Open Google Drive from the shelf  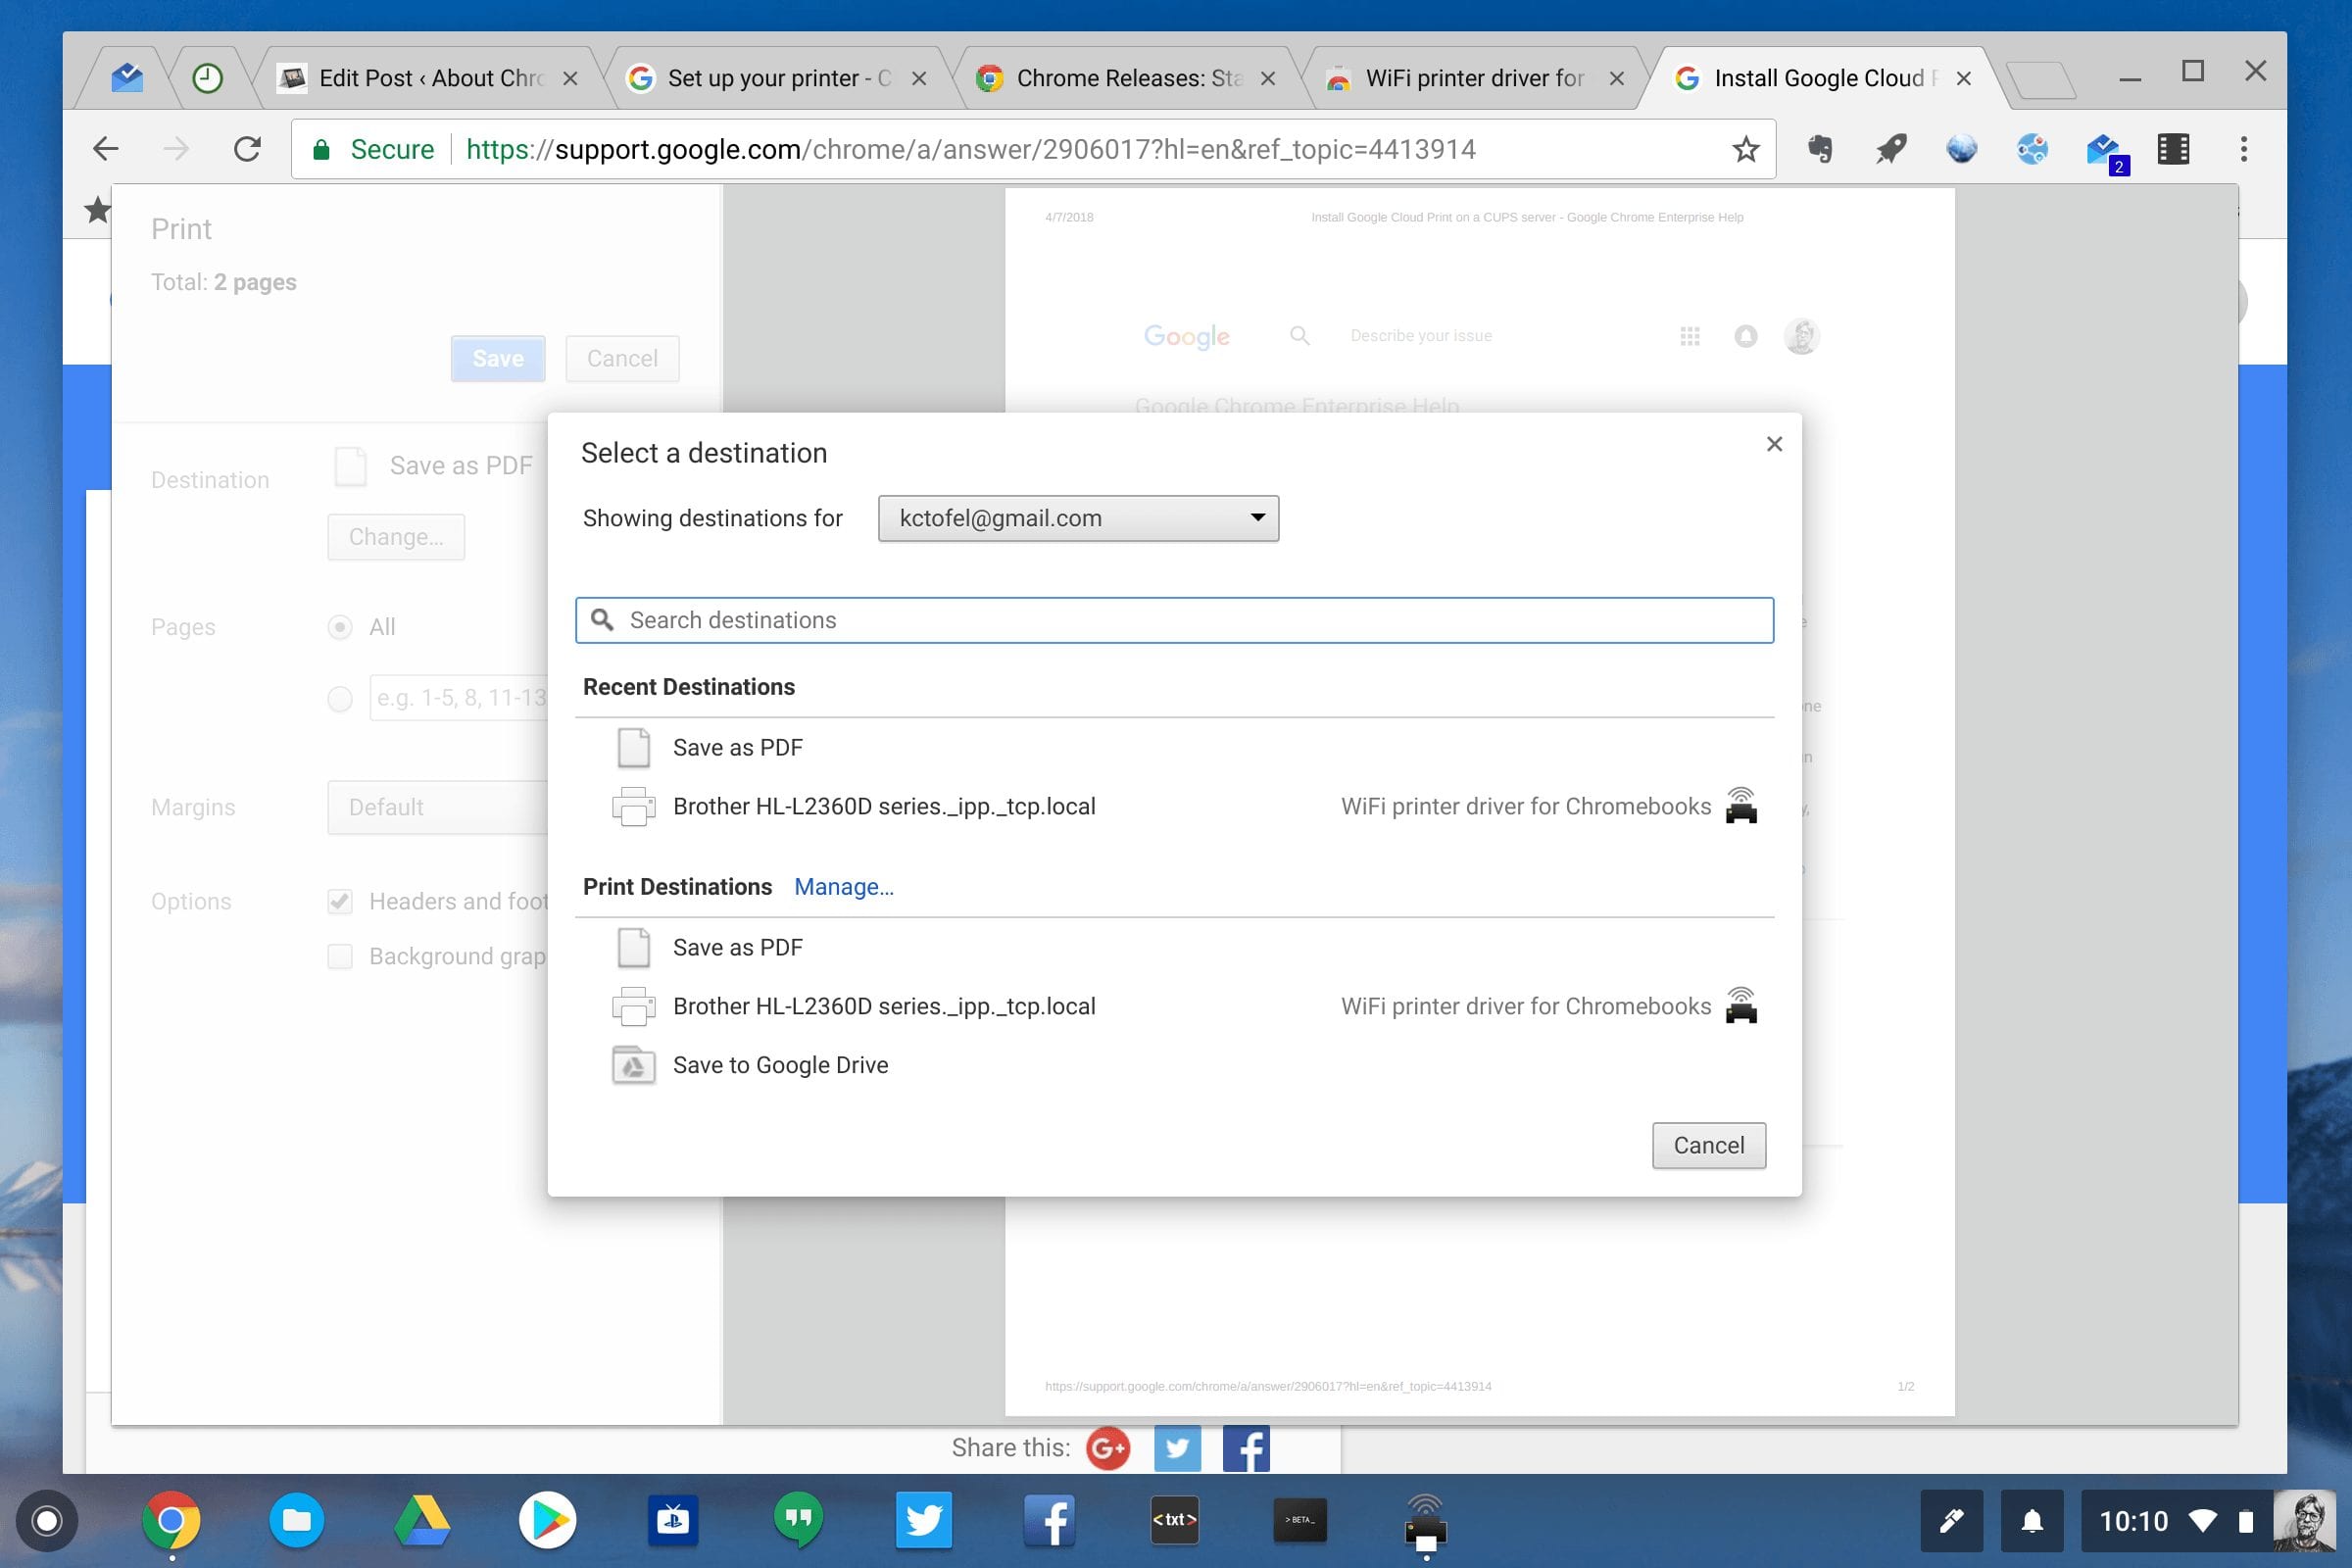point(422,1521)
